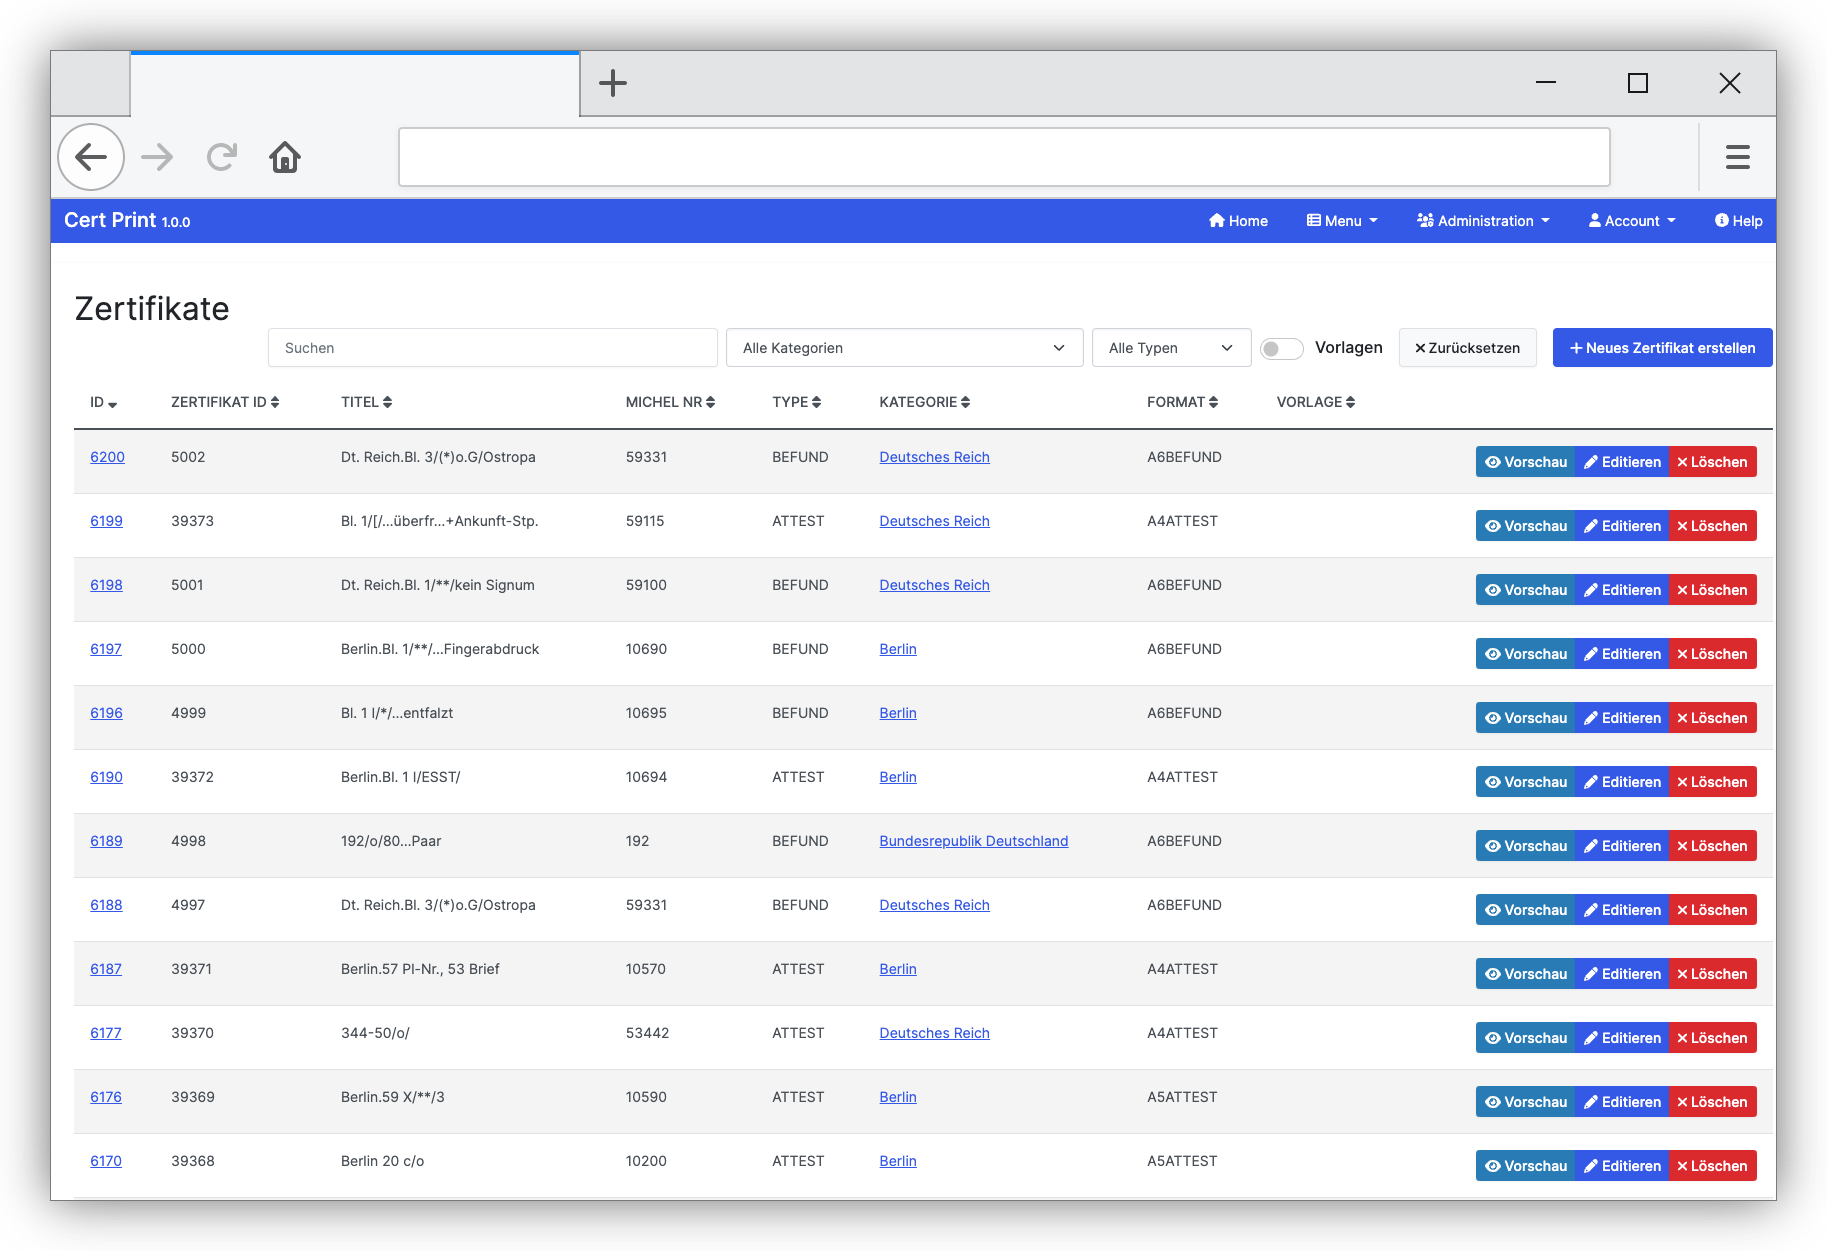Open a new browser tab with plus icon
The width and height of the screenshot is (1827, 1251).
tap(612, 83)
